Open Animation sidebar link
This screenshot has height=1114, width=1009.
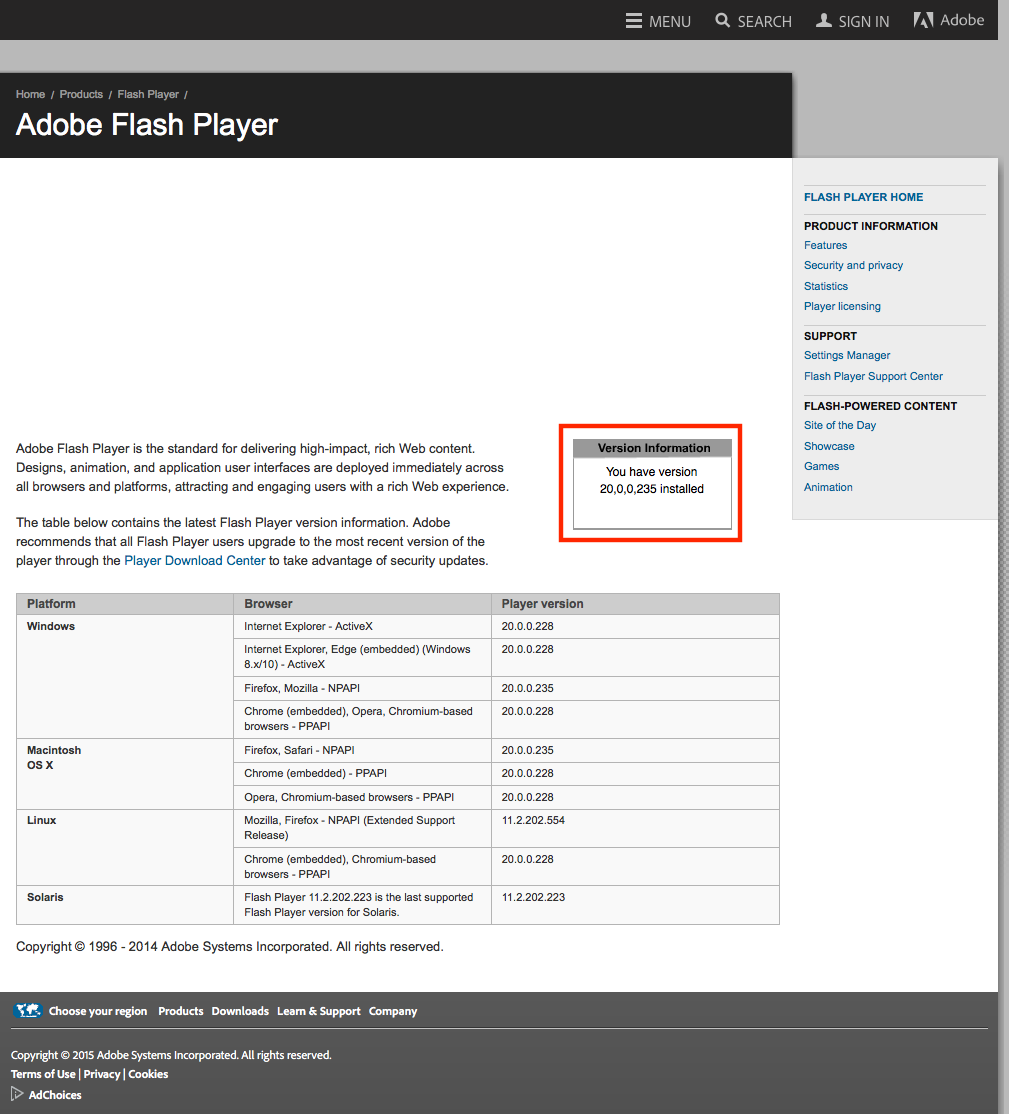[x=828, y=487]
